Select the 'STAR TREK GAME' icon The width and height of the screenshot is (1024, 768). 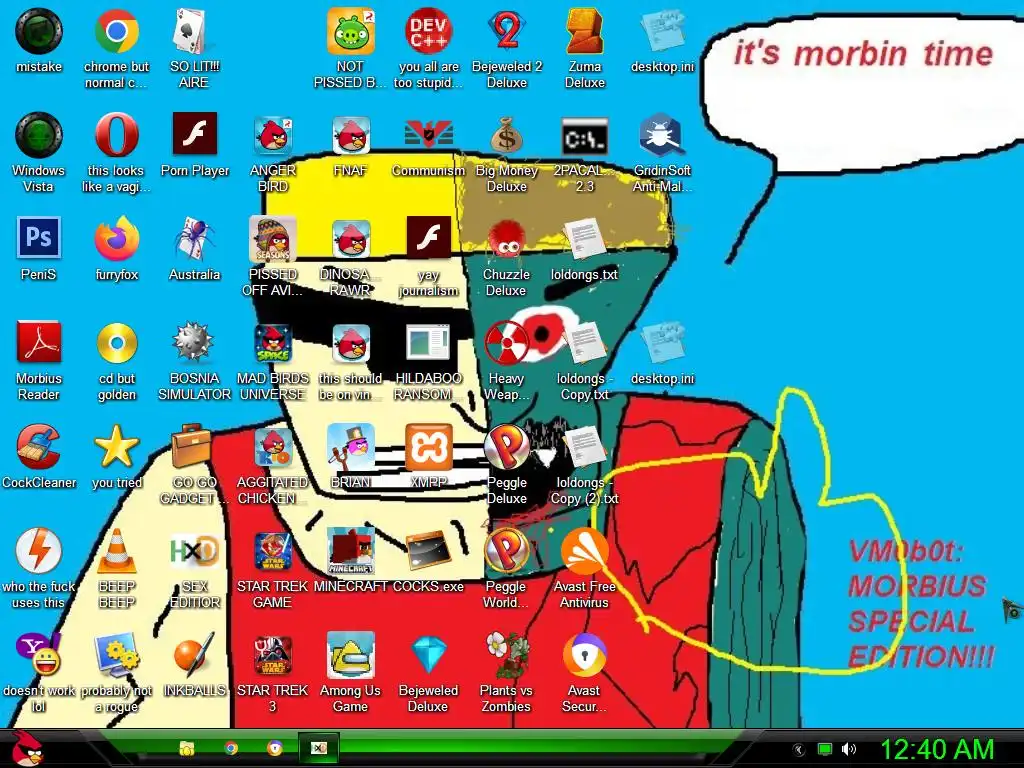coord(273,552)
